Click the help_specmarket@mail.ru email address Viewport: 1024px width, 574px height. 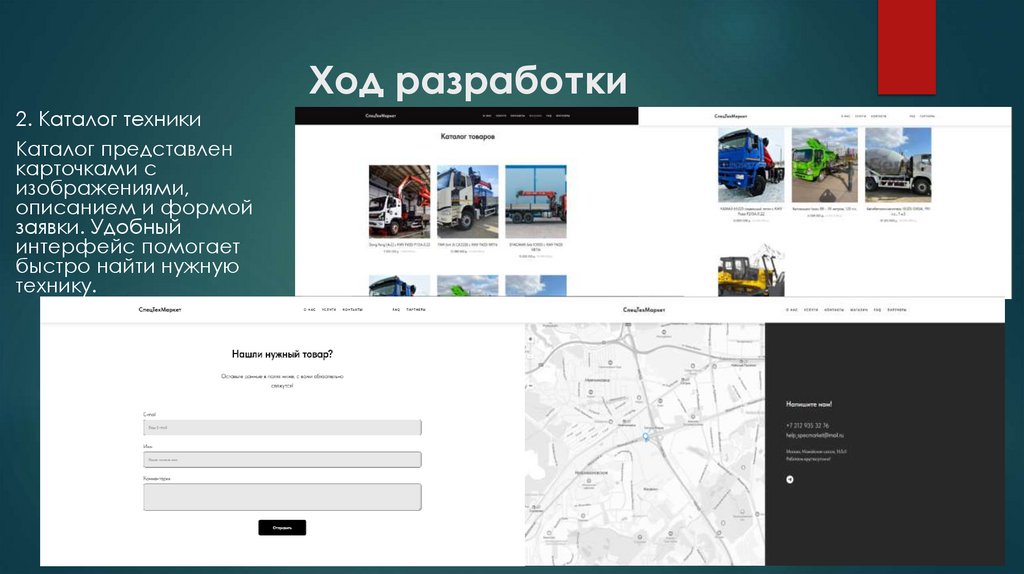click(814, 435)
